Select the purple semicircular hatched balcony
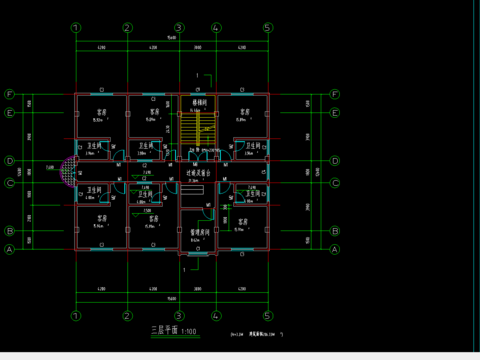This screenshot has height=360, width=480. point(68,172)
